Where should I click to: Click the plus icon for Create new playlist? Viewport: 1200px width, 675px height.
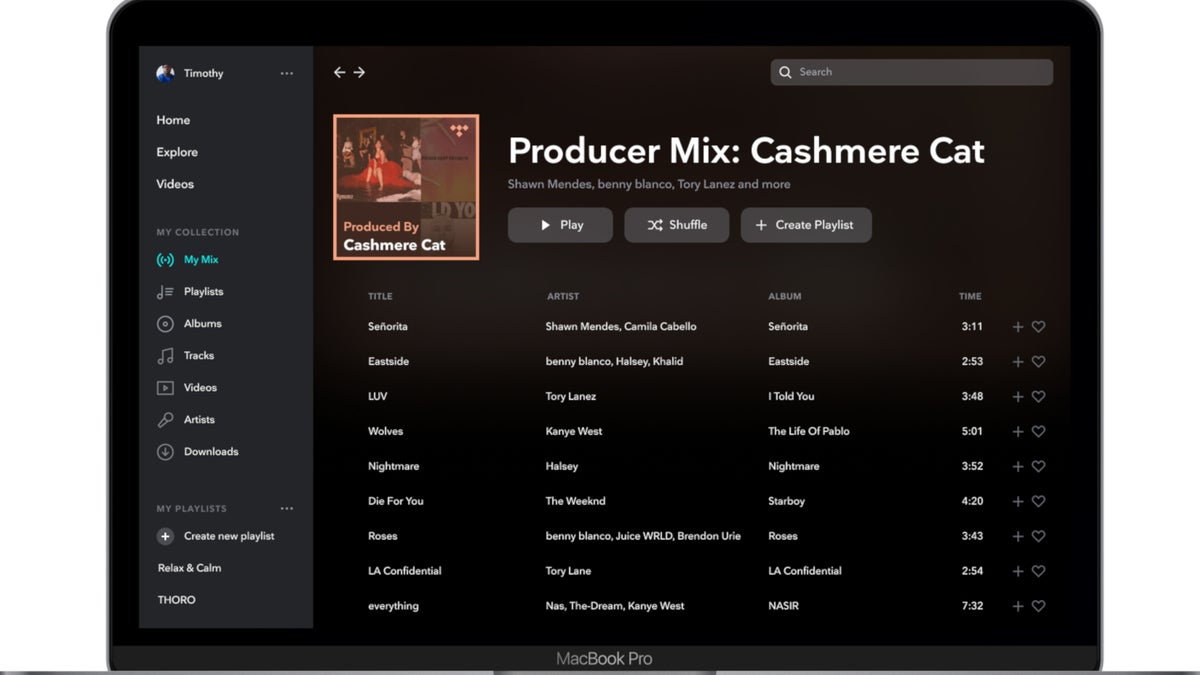(165, 536)
